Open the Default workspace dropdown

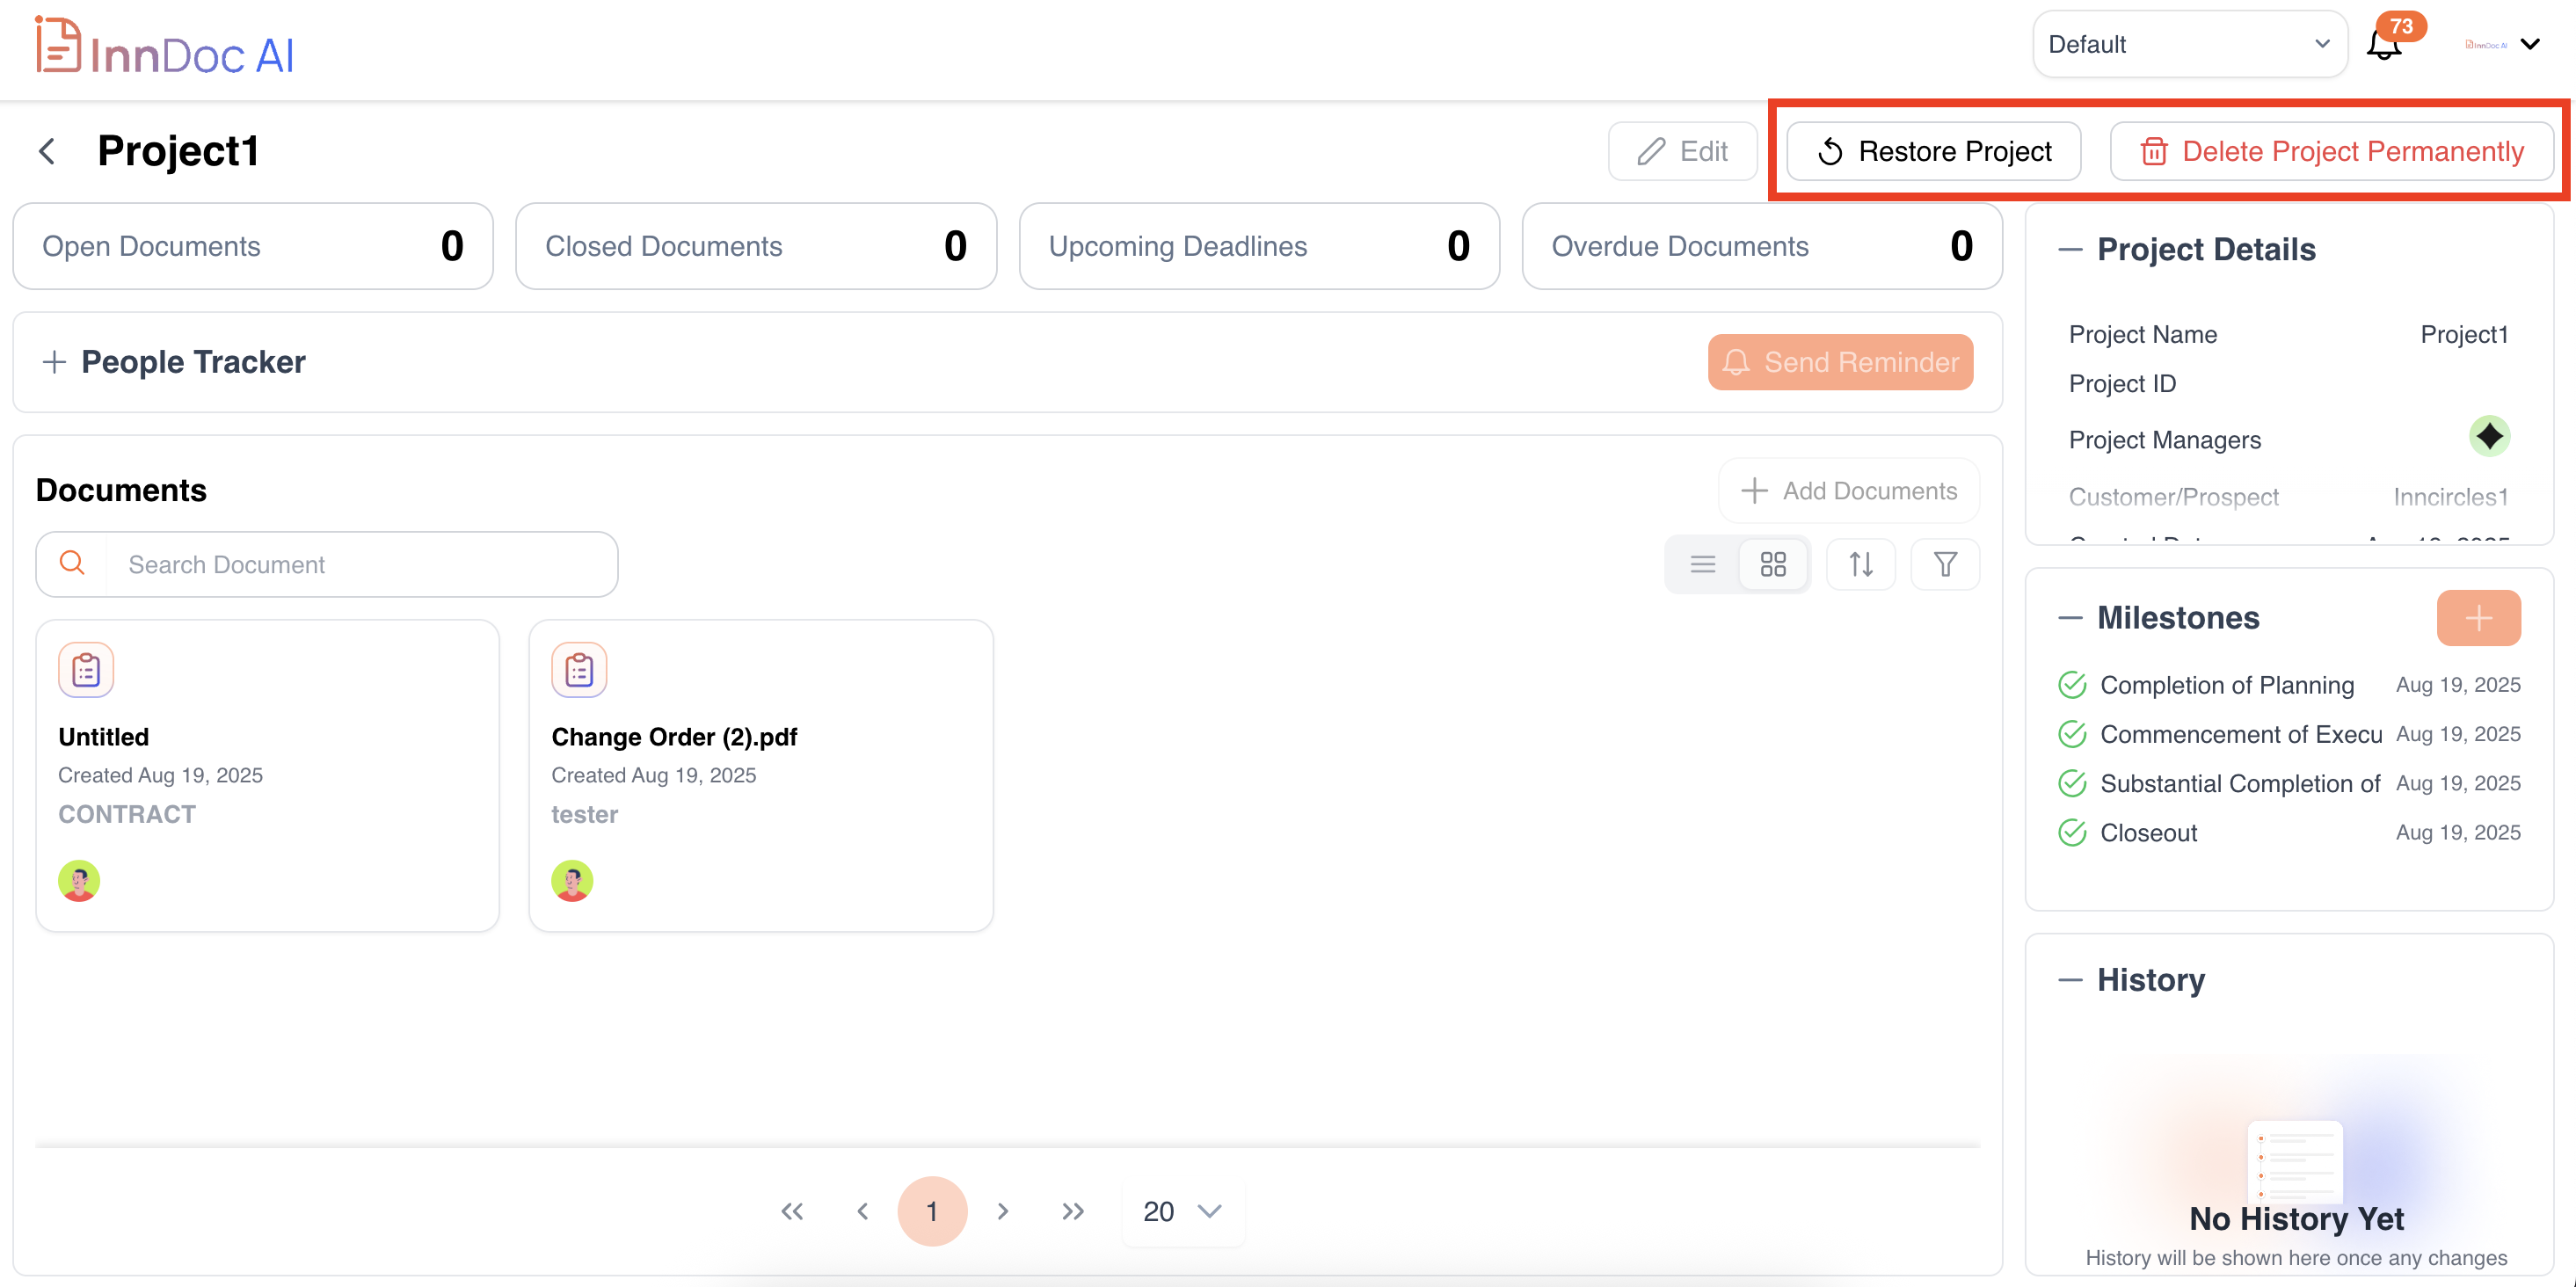click(x=2189, y=45)
